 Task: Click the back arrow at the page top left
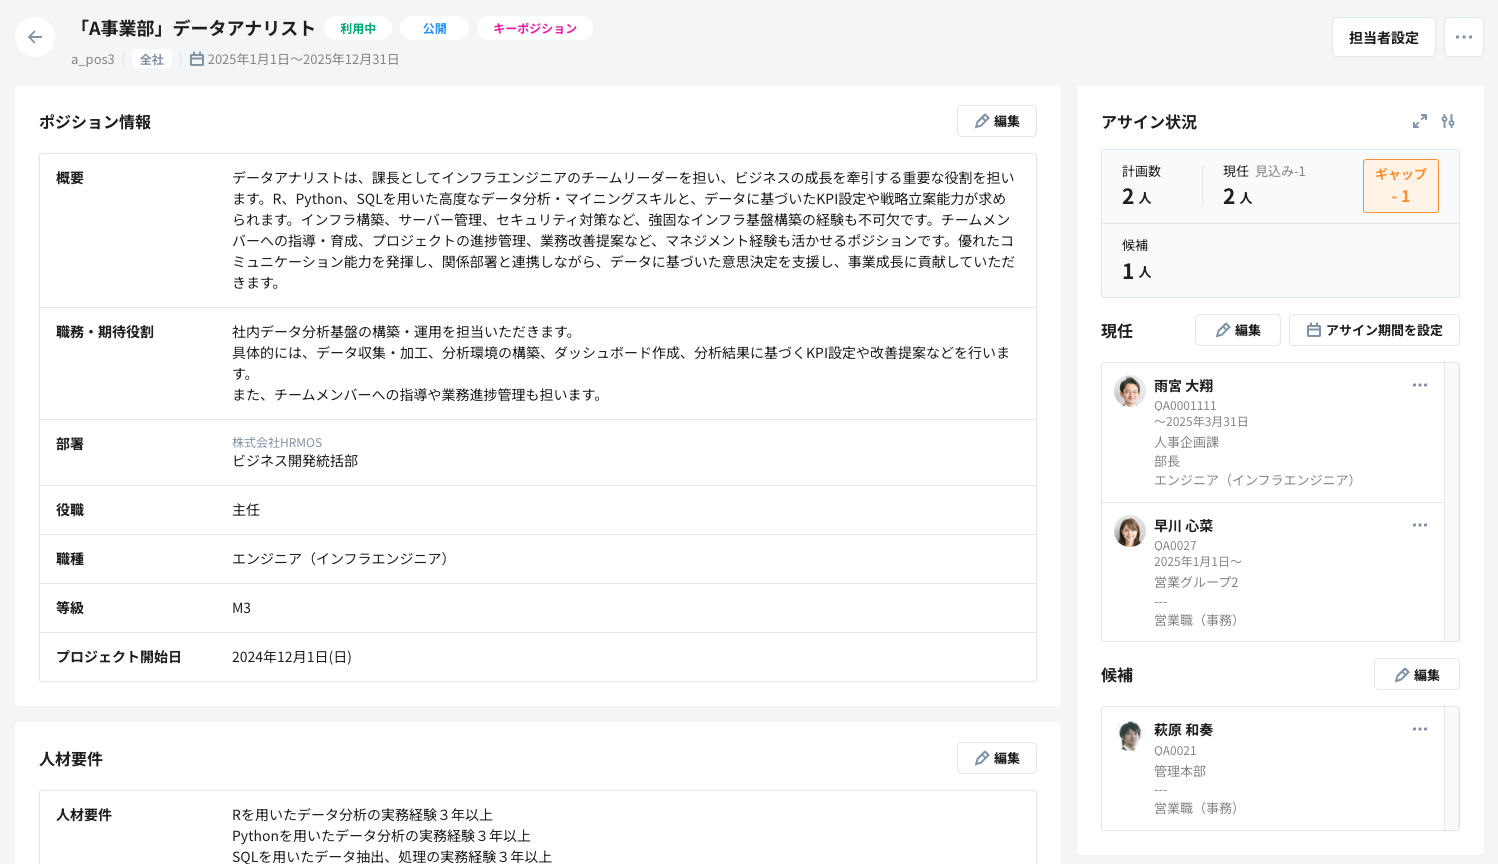click(35, 37)
